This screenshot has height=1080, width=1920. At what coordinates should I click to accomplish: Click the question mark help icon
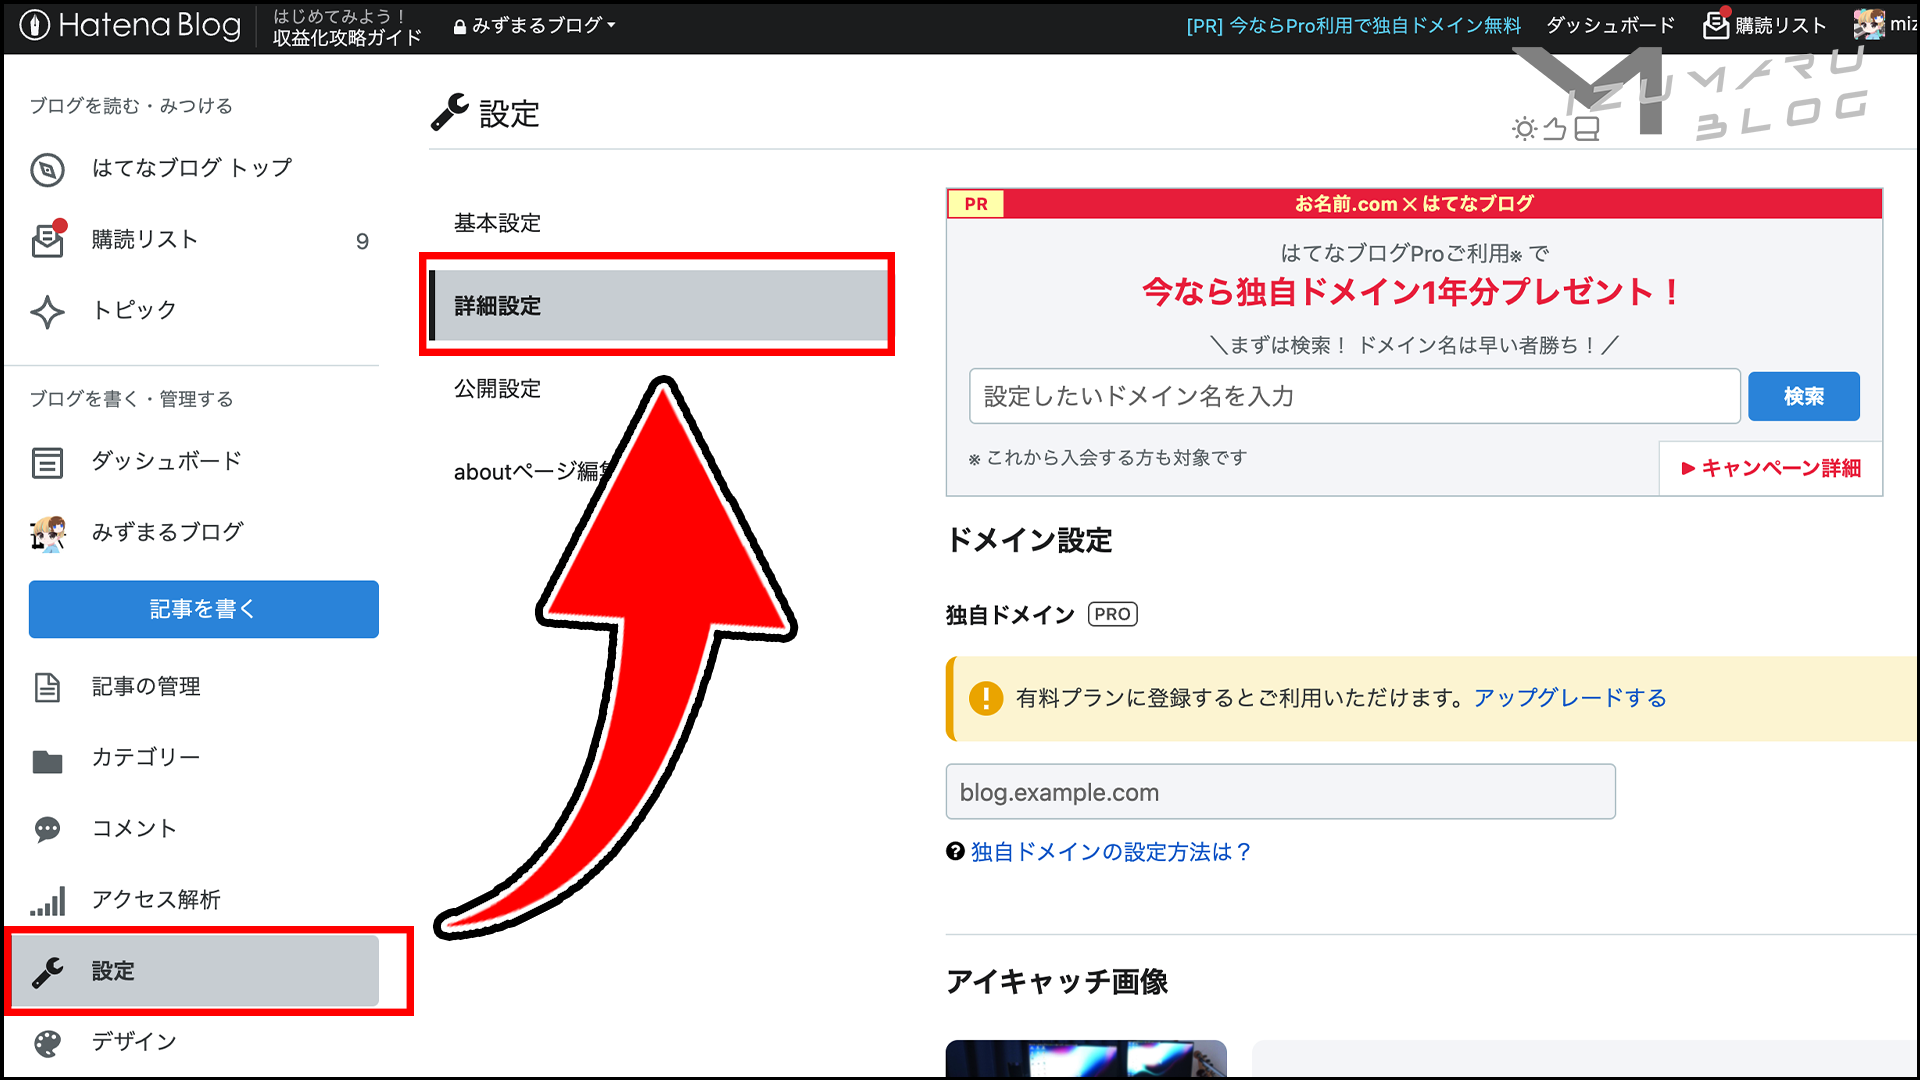[x=955, y=852]
